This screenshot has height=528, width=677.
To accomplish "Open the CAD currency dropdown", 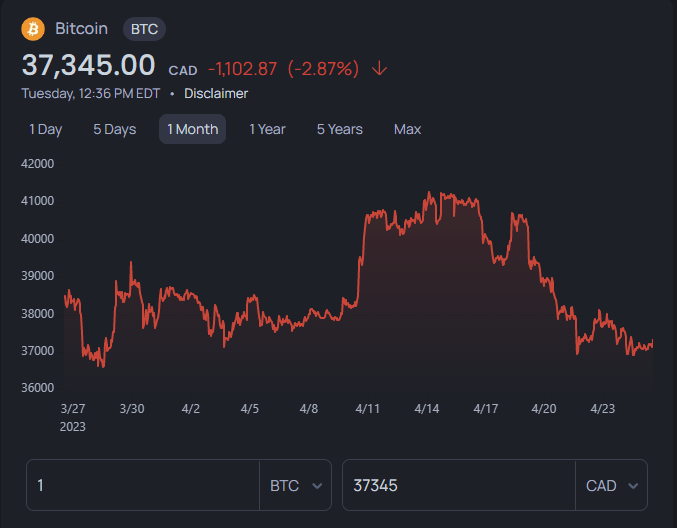I will (x=612, y=485).
